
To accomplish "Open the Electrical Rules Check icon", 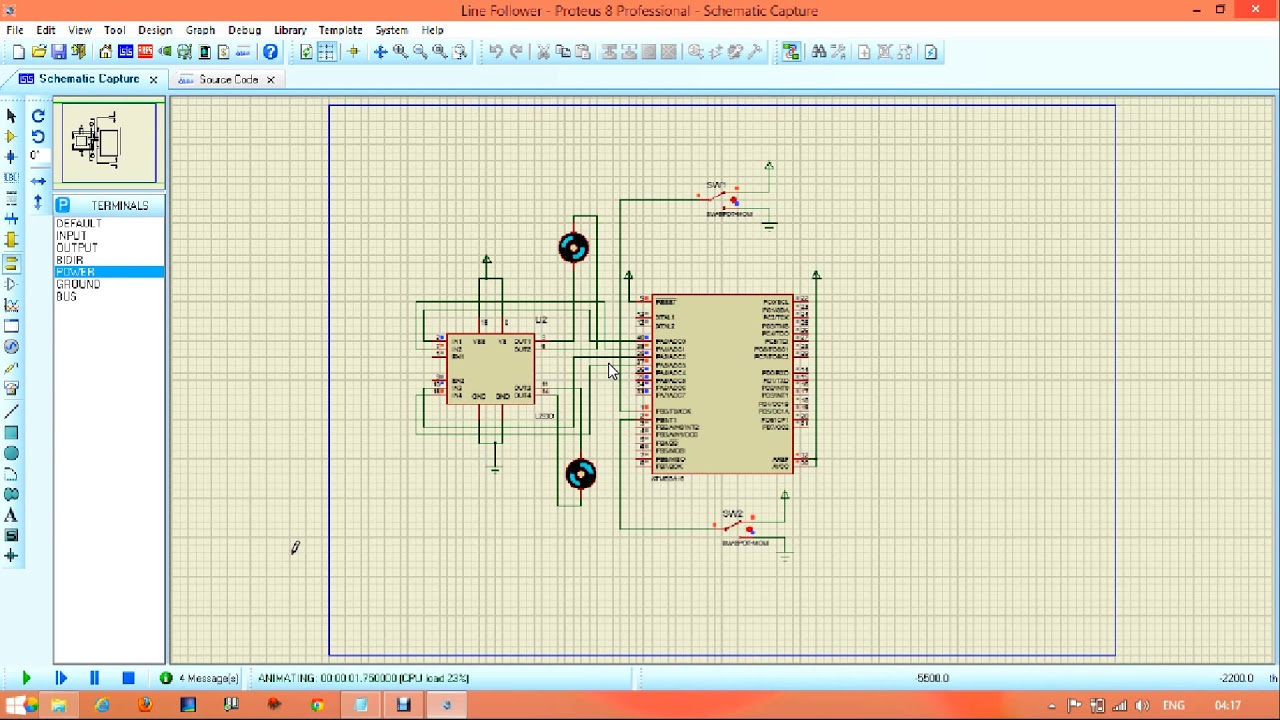I will (x=931, y=52).
